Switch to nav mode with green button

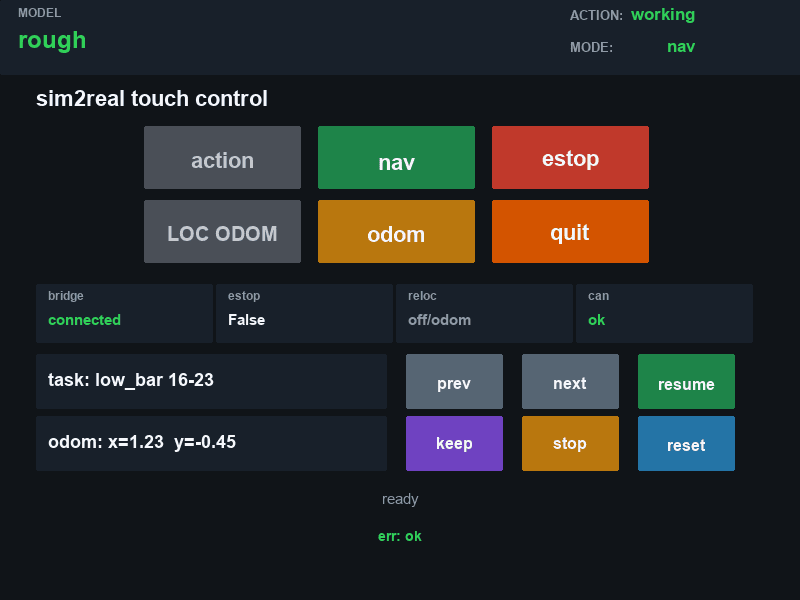point(396,158)
